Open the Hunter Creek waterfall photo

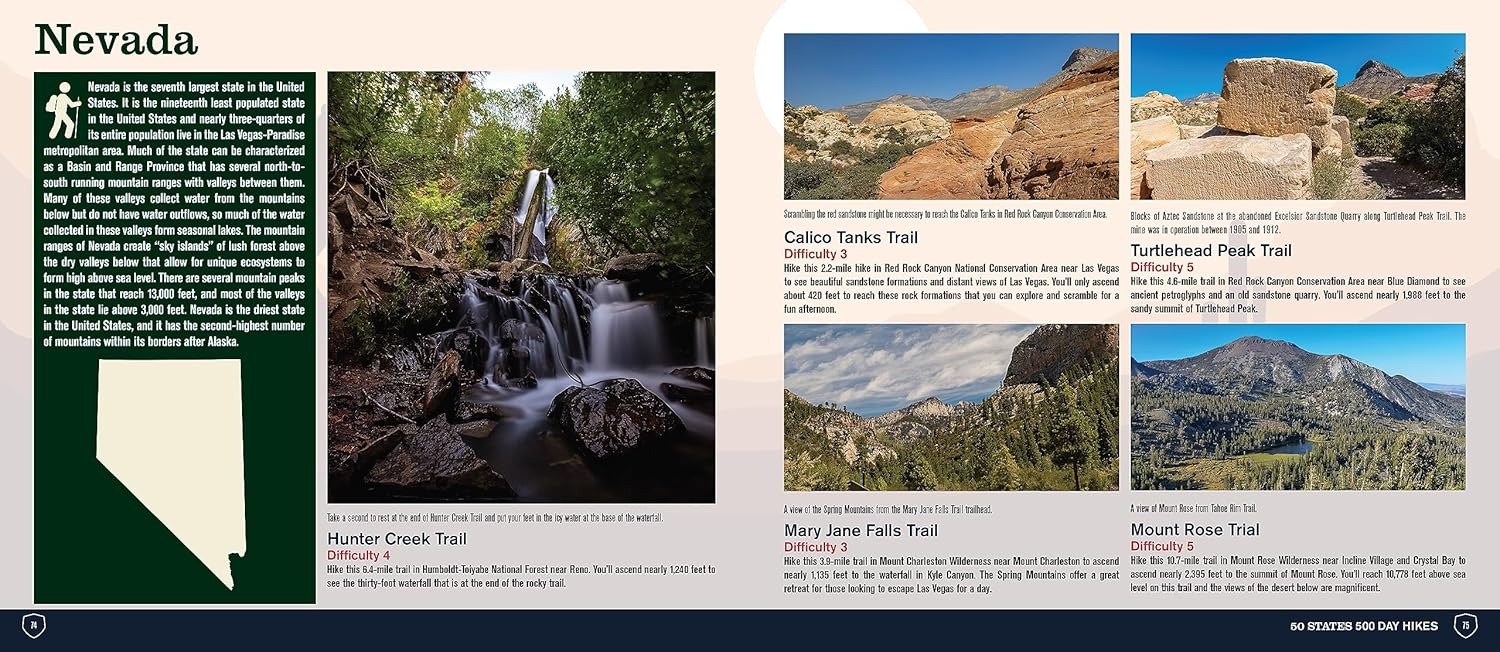(x=521, y=287)
